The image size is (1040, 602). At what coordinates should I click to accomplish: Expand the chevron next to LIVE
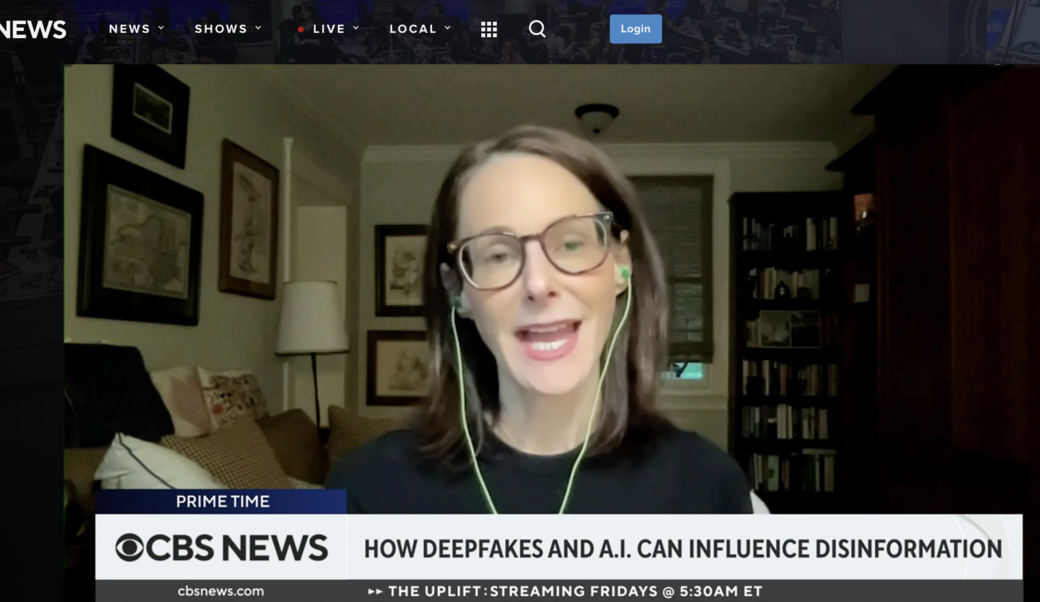point(356,28)
